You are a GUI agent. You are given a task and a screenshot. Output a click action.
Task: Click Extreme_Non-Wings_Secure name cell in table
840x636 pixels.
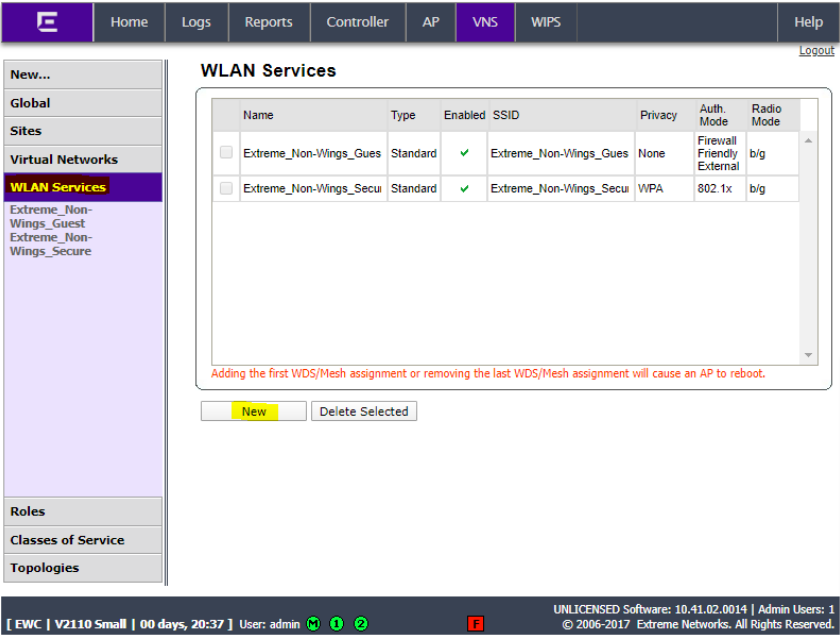pyautogui.click(x=313, y=189)
